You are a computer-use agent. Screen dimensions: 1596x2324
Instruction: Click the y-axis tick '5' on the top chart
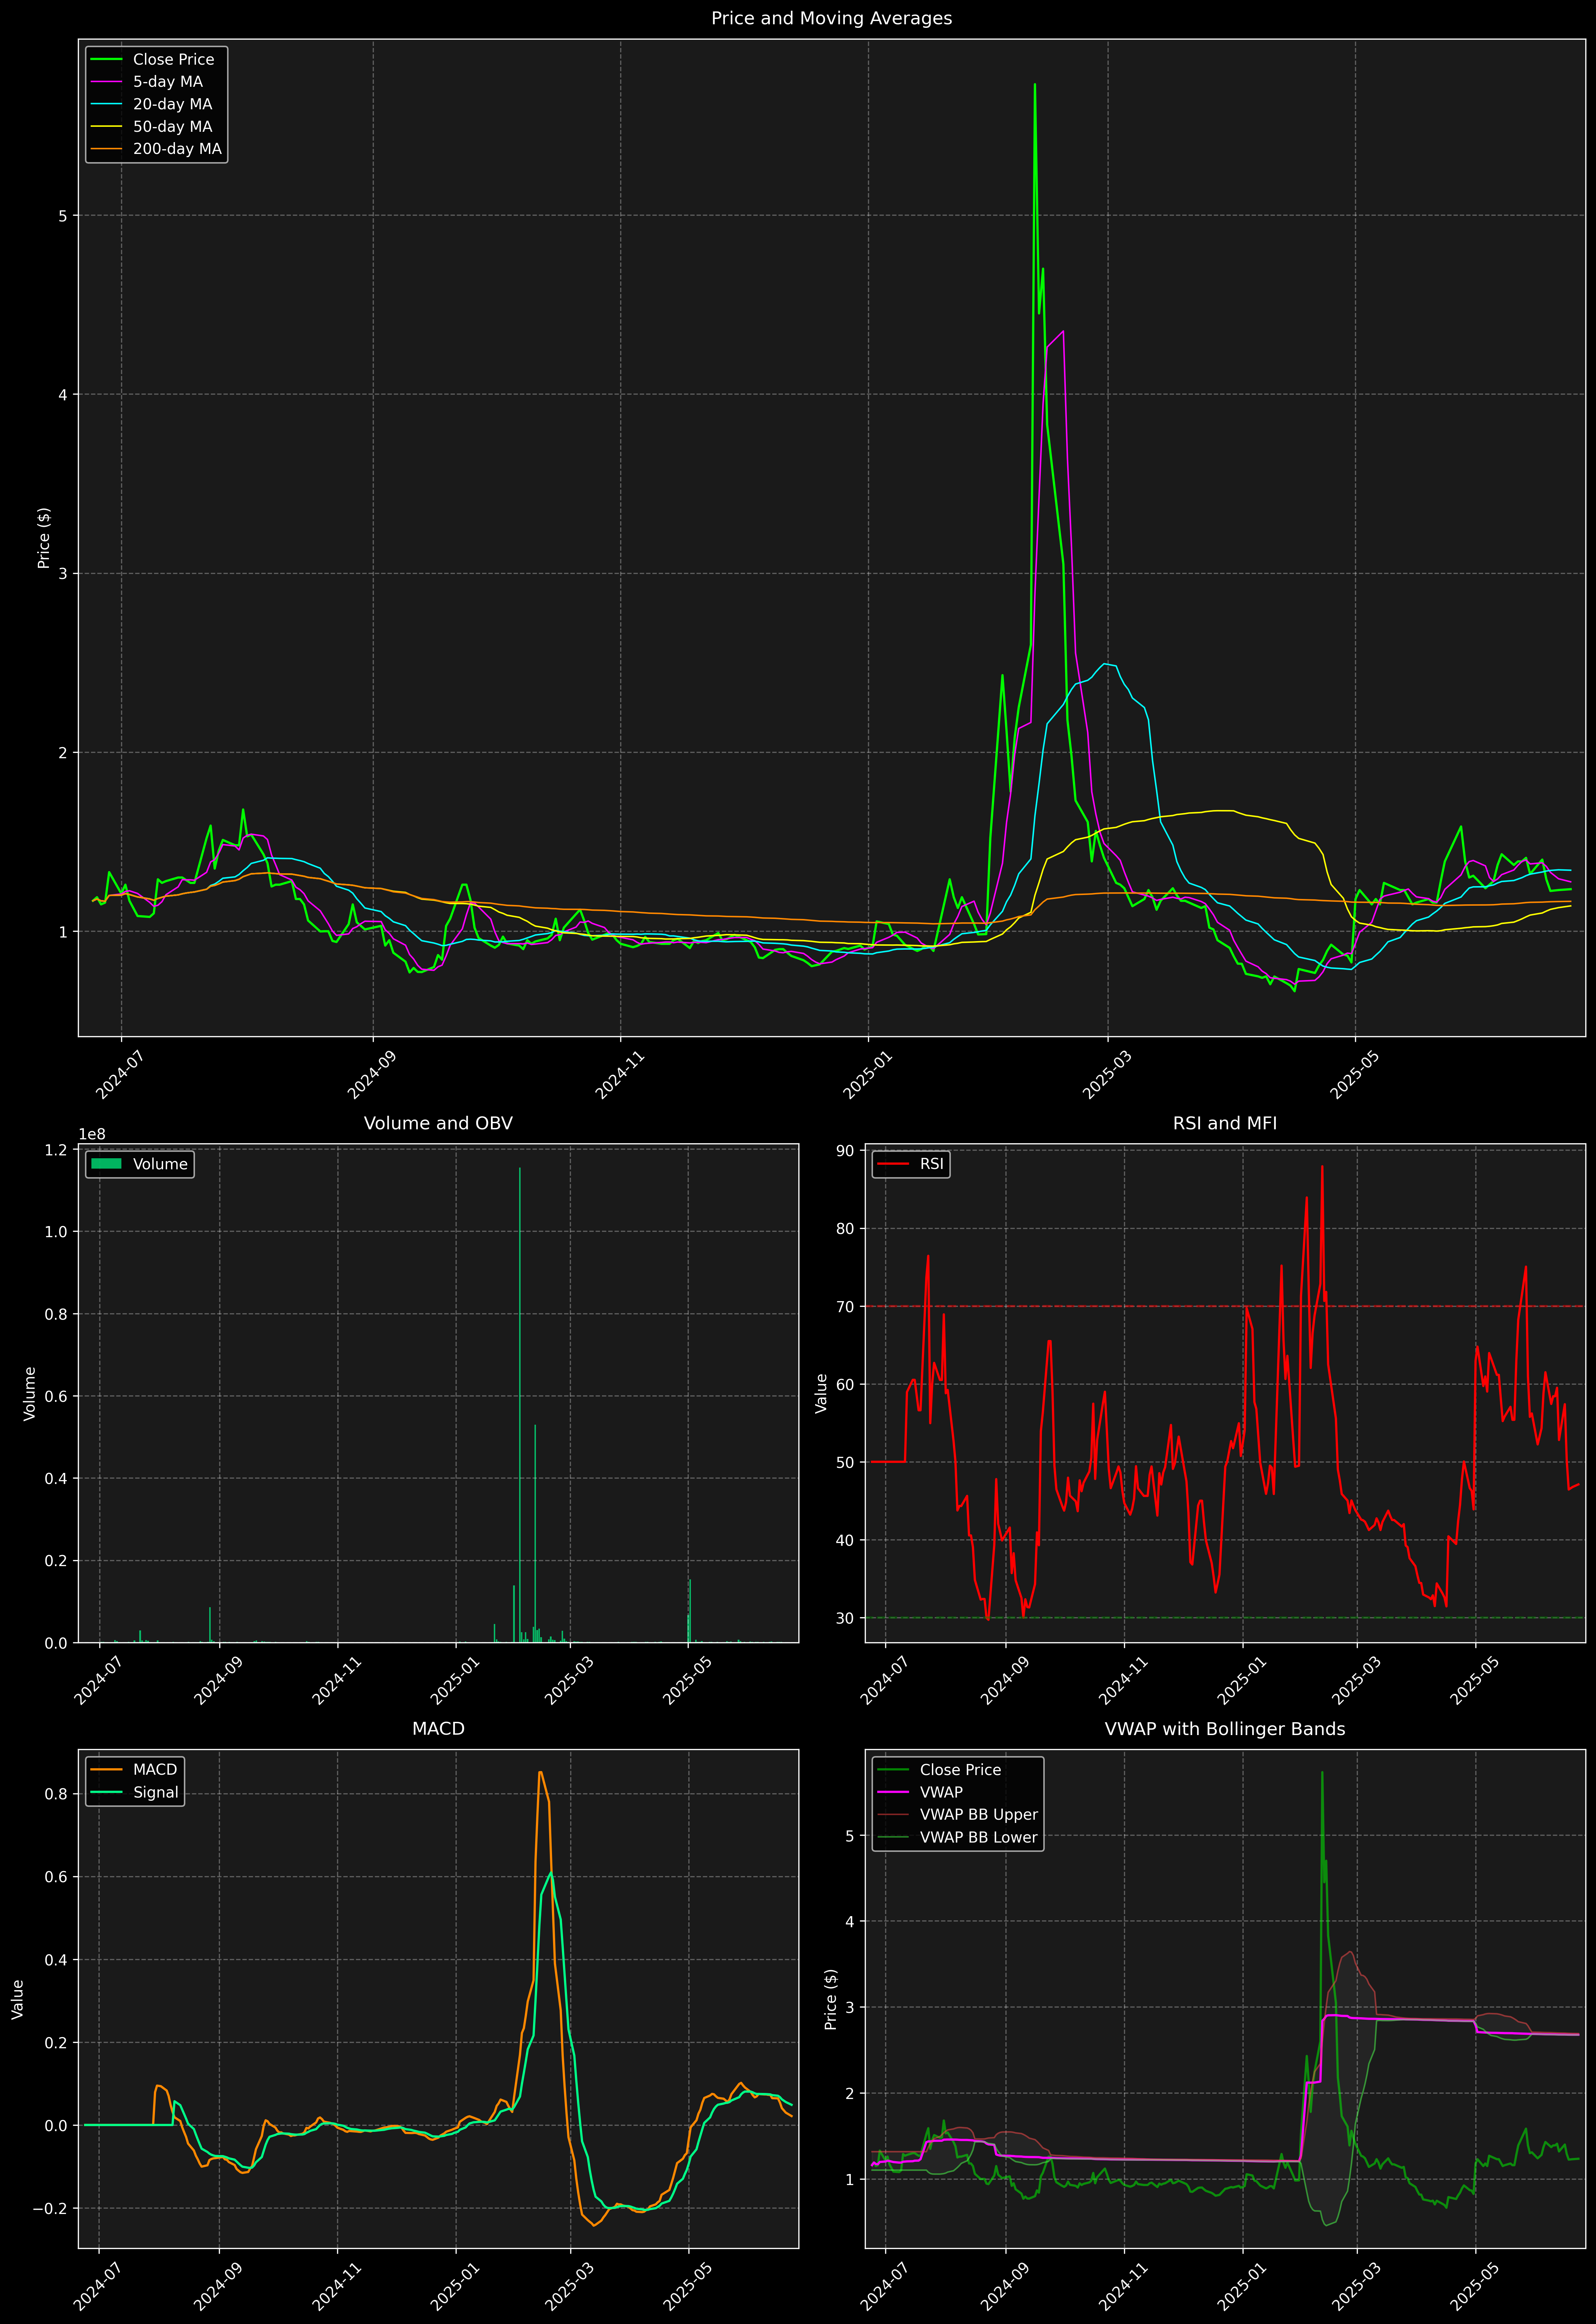click(63, 216)
